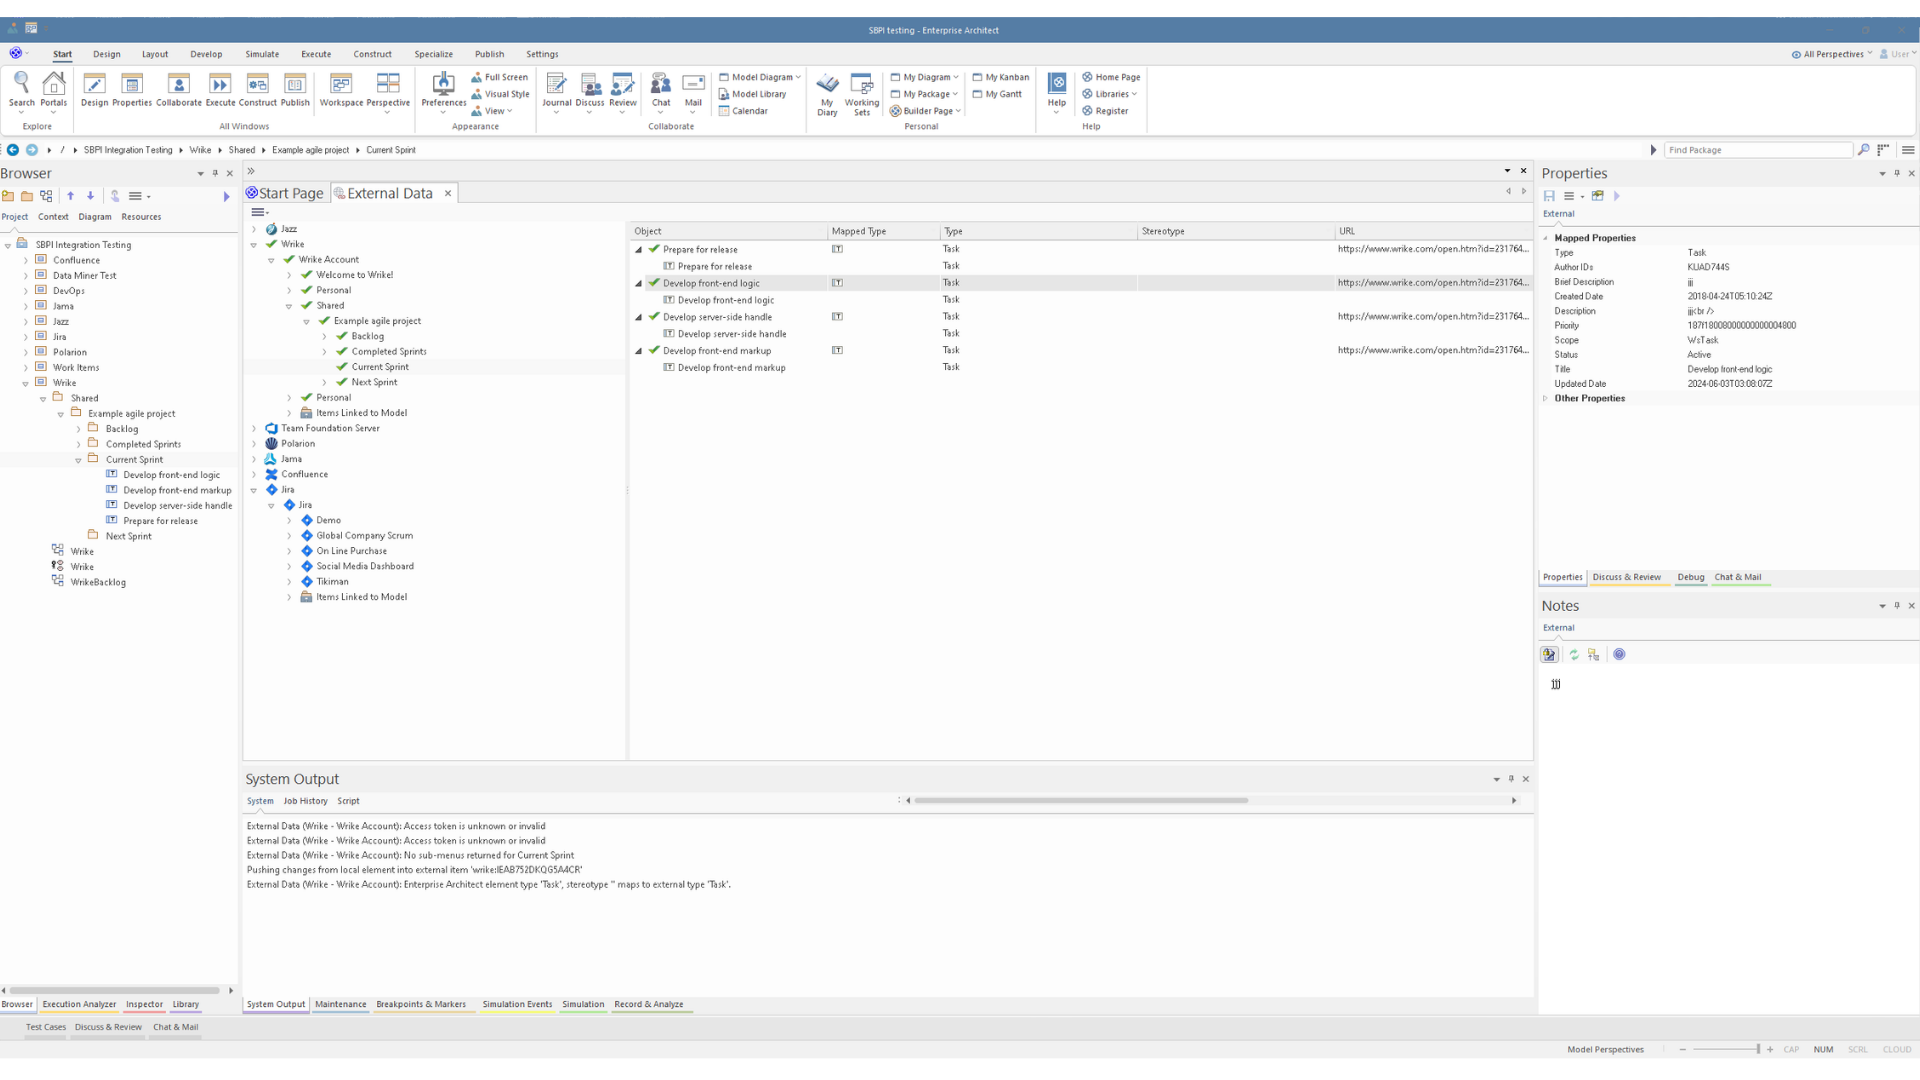Click the Help icon on the ribbon
The height and width of the screenshot is (1080, 1920).
[1057, 92]
